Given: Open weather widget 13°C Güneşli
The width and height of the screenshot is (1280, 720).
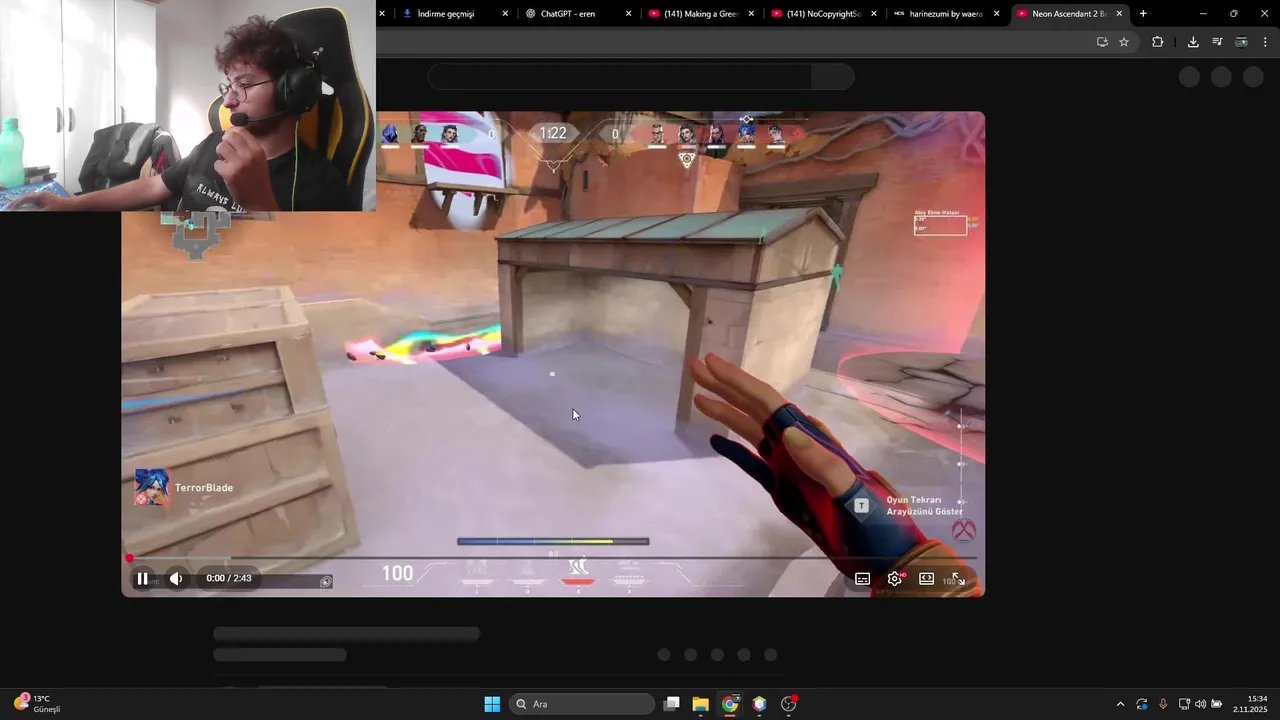Looking at the screenshot, I should point(38,704).
